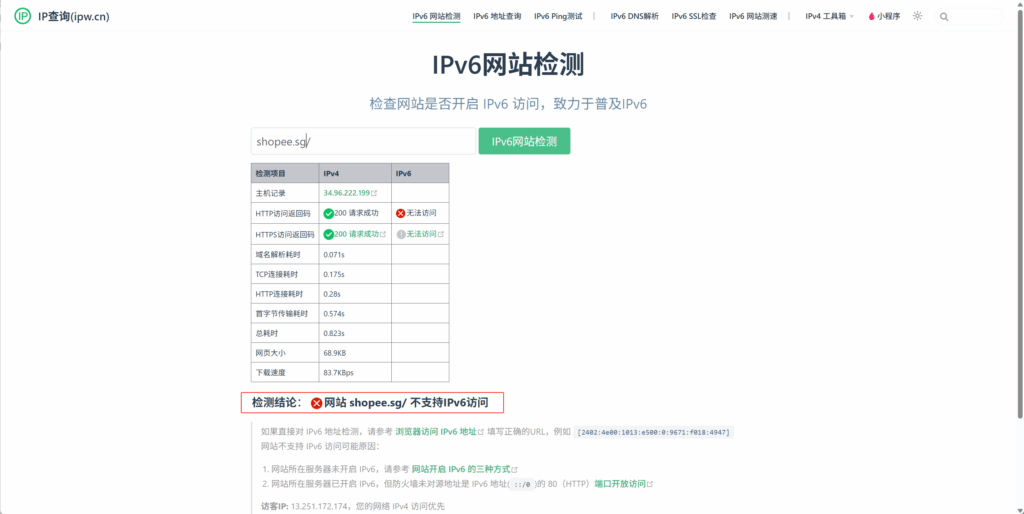This screenshot has height=514, width=1024.
Task: Open the IPv6 地址查询 menu item
Action: 497,16
